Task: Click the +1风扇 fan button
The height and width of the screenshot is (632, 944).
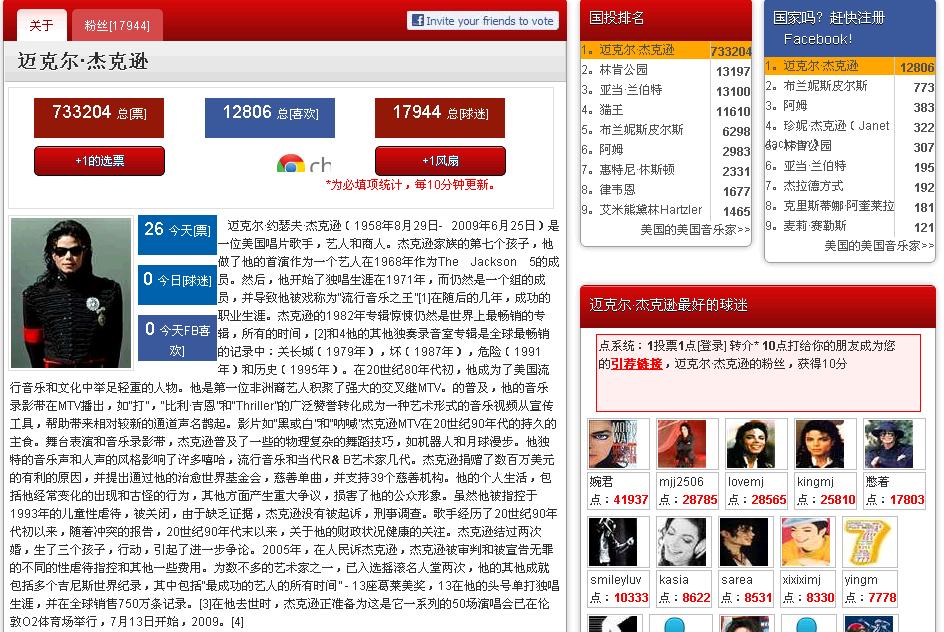Action: tap(440, 161)
